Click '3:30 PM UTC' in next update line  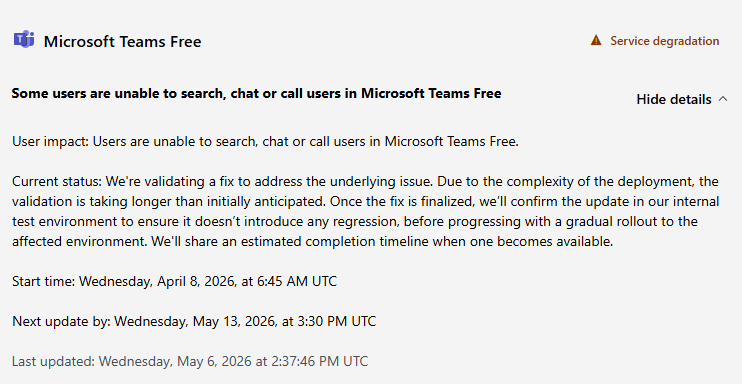(x=336, y=321)
